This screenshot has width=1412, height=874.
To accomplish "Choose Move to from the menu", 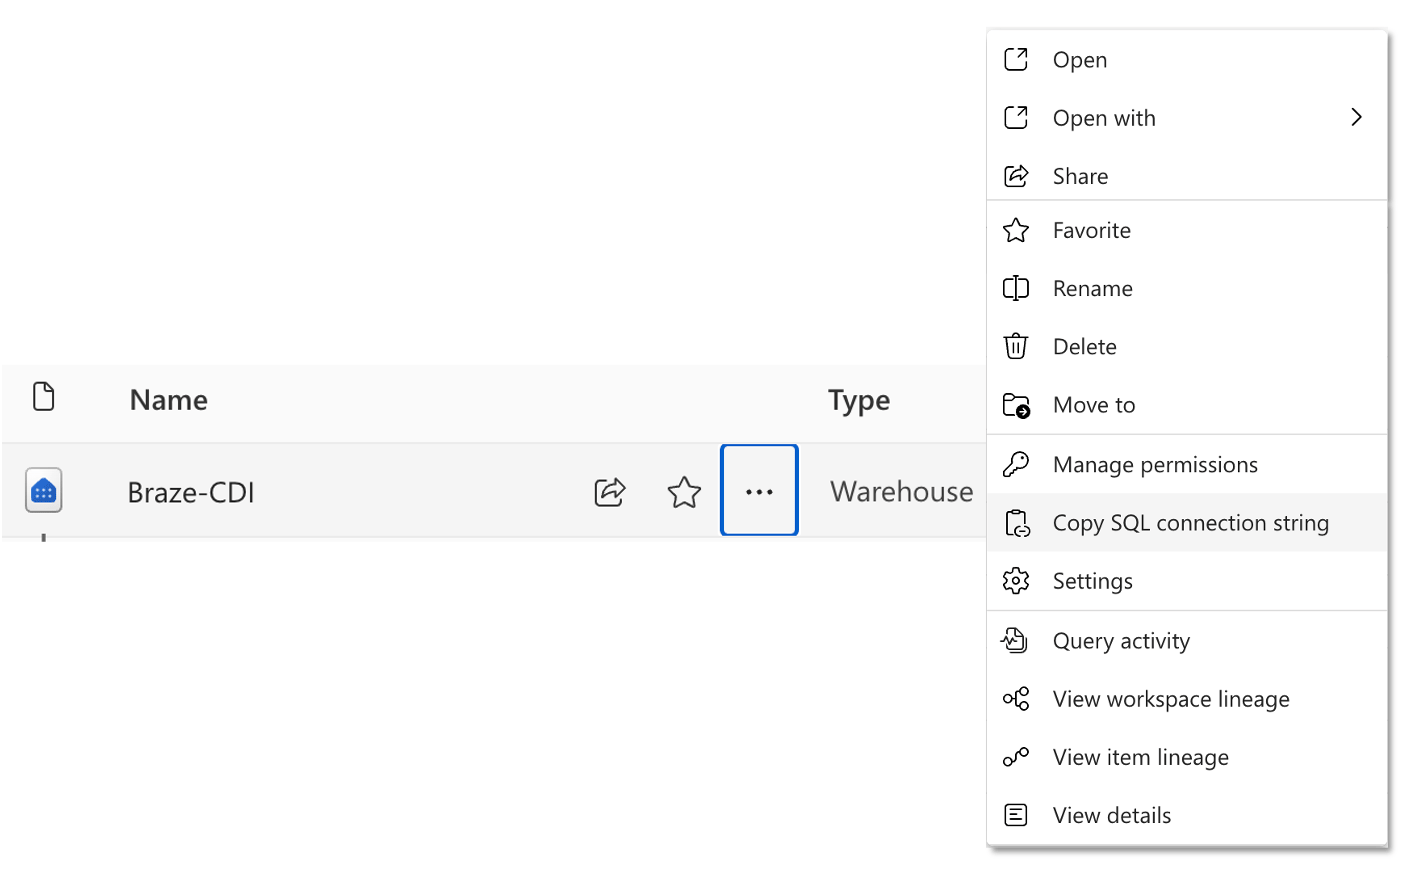I will [1093, 404].
